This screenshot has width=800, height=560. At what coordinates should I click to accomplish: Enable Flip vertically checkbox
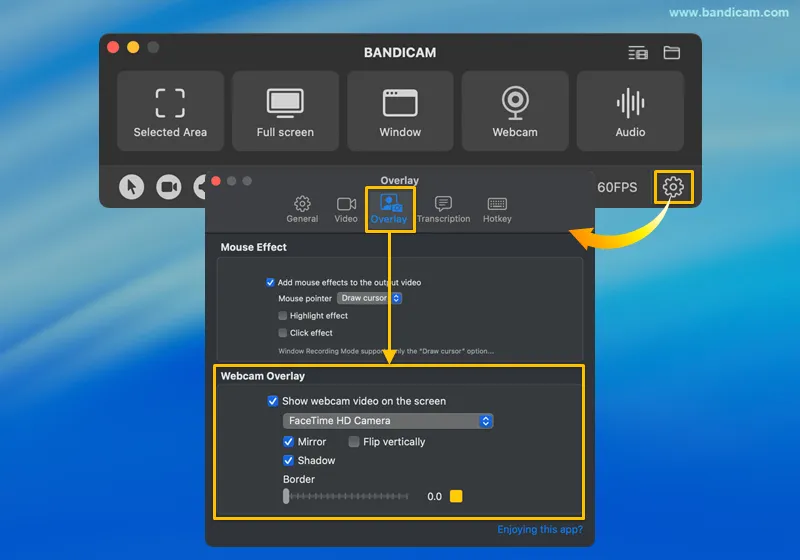(354, 442)
